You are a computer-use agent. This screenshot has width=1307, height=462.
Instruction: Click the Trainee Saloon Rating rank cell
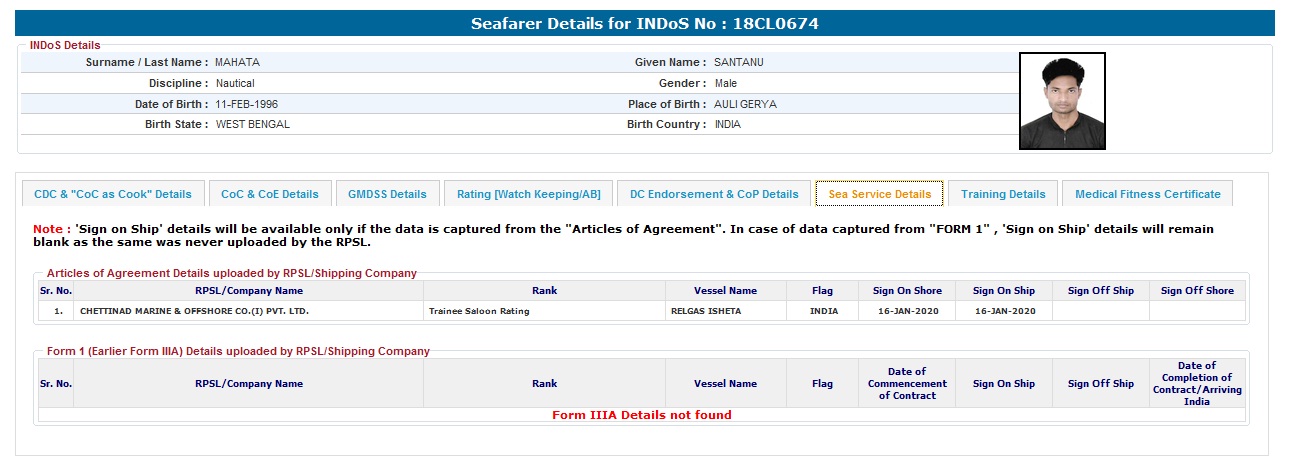point(479,311)
